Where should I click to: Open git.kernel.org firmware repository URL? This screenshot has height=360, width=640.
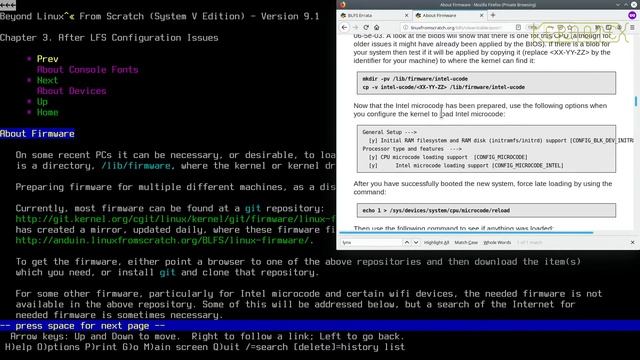pos(176,219)
